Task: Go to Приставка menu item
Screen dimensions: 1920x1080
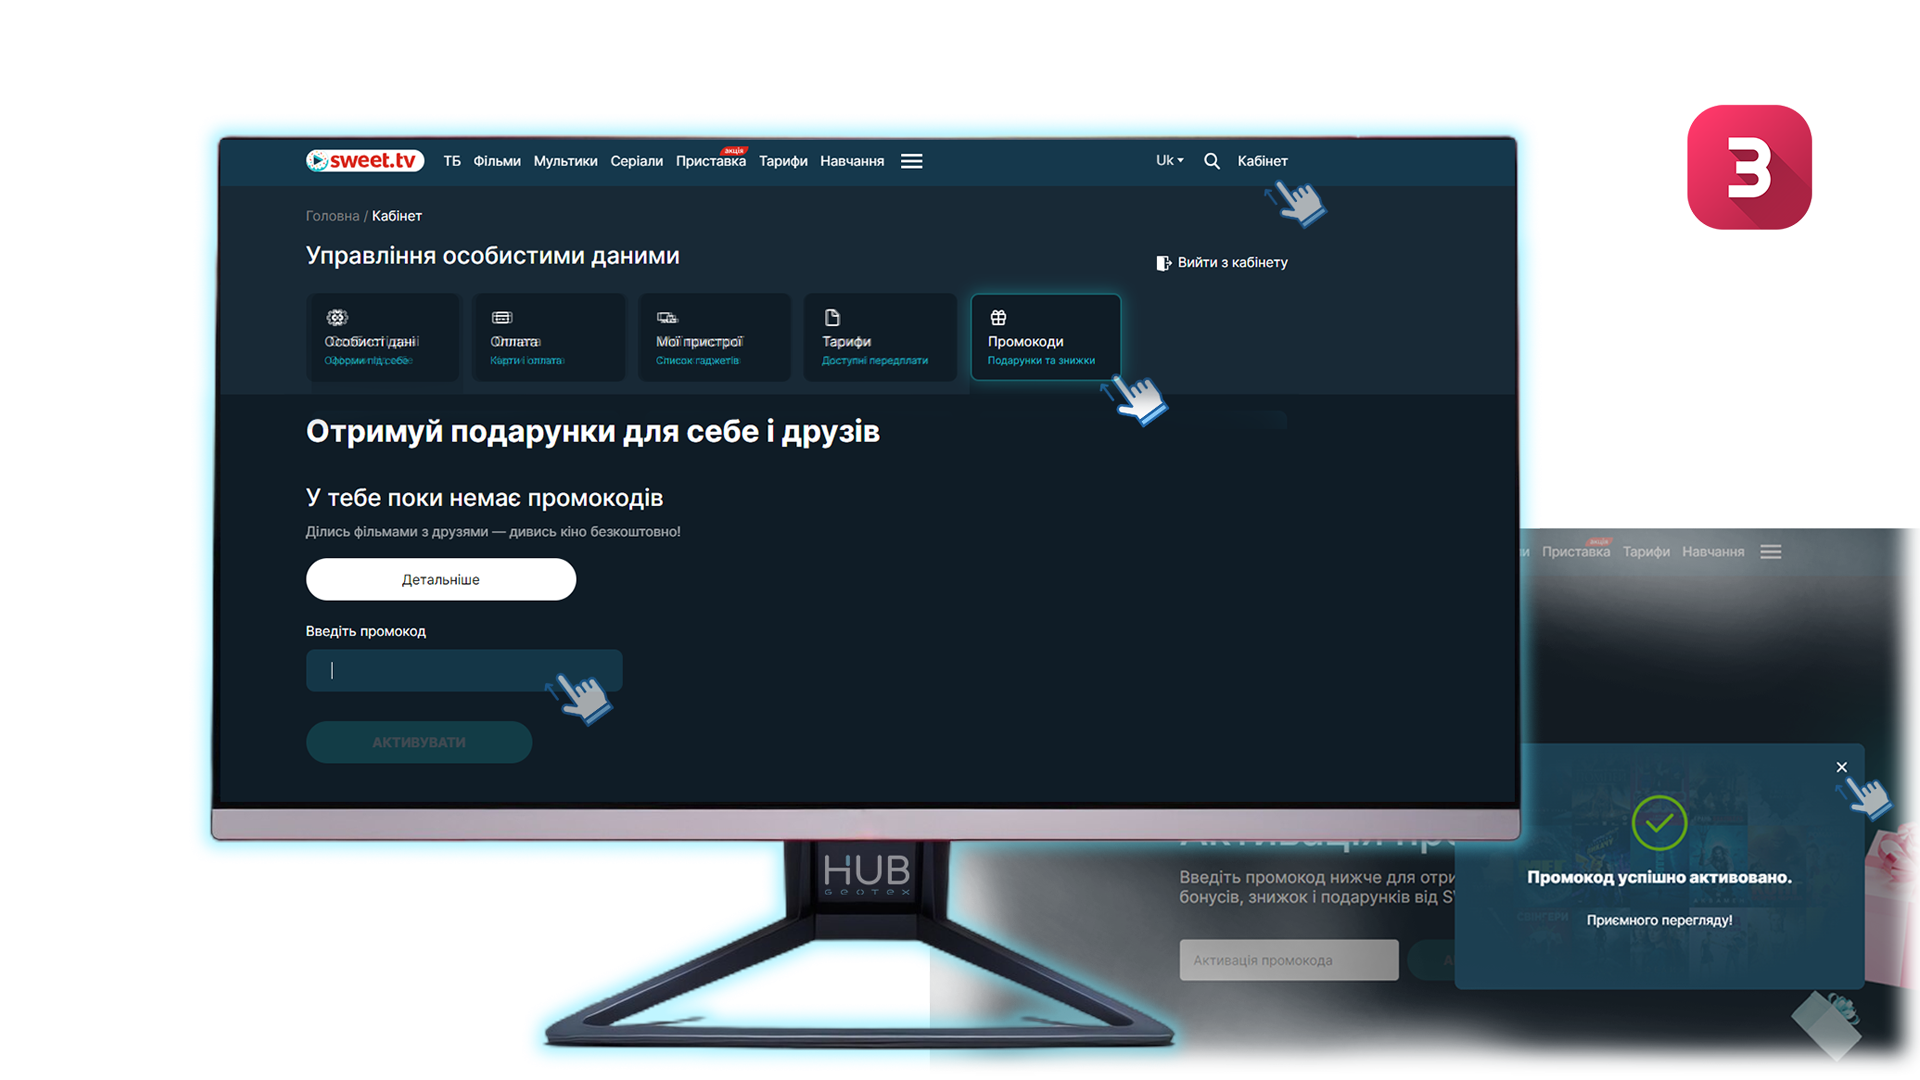Action: pos(710,162)
